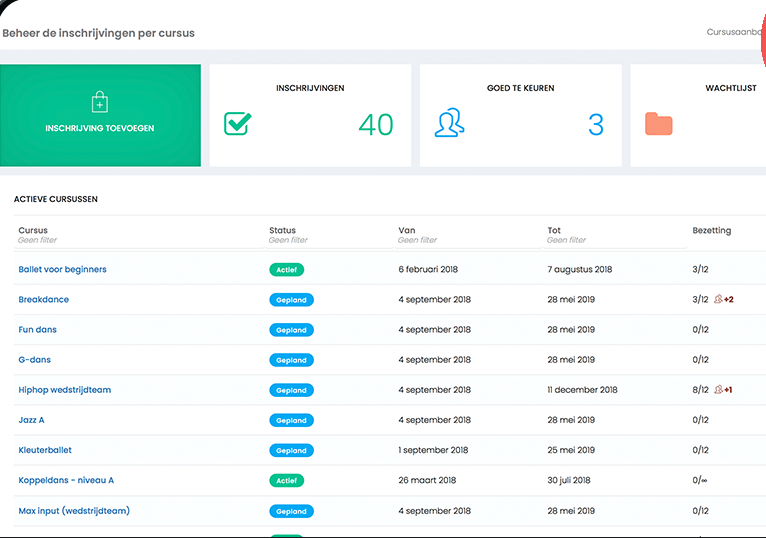Screen dimensions: 766x538
Task: Click the orange folder Wachtlijst icon
Action: click(x=659, y=124)
